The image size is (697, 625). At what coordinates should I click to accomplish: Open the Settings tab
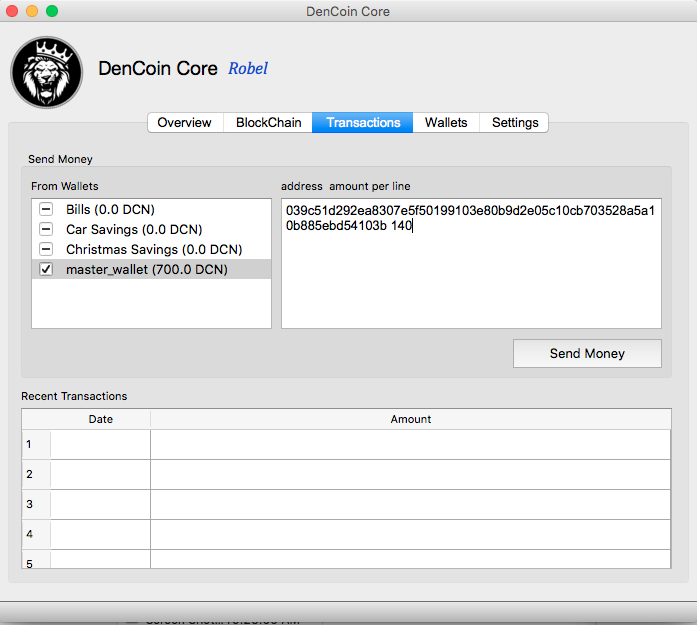(515, 123)
